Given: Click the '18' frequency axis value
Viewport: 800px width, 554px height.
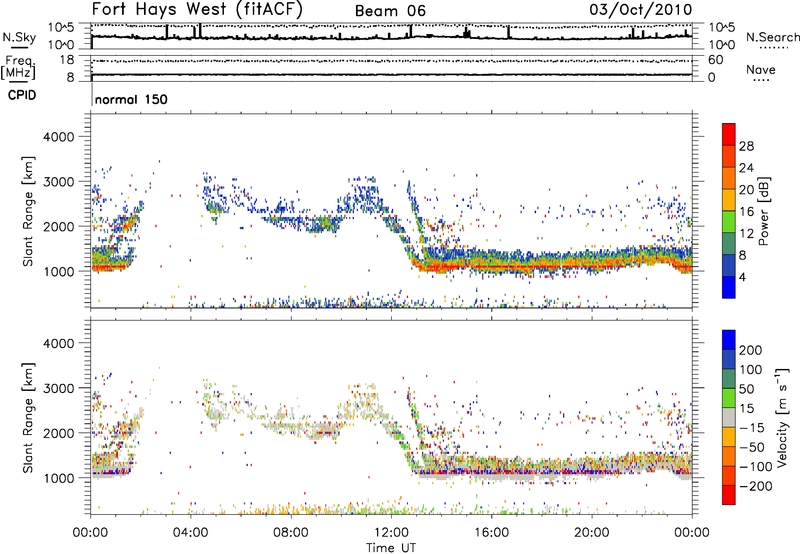Looking at the screenshot, I should [67, 60].
